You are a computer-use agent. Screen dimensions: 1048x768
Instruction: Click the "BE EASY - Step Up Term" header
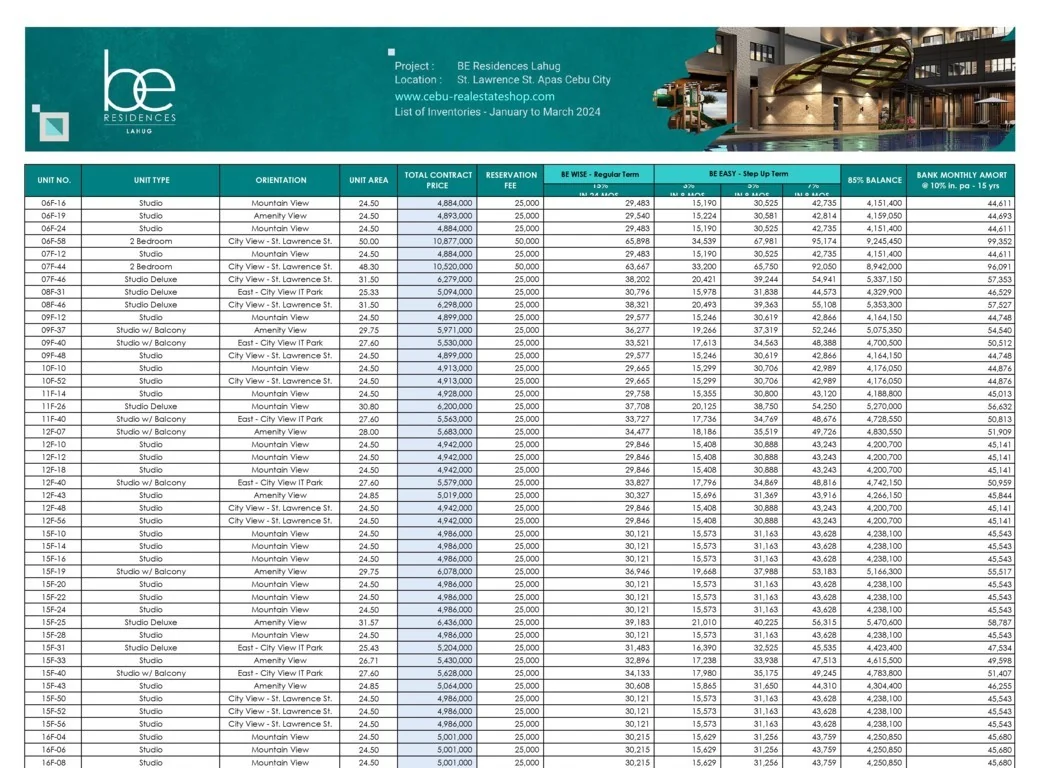click(748, 174)
